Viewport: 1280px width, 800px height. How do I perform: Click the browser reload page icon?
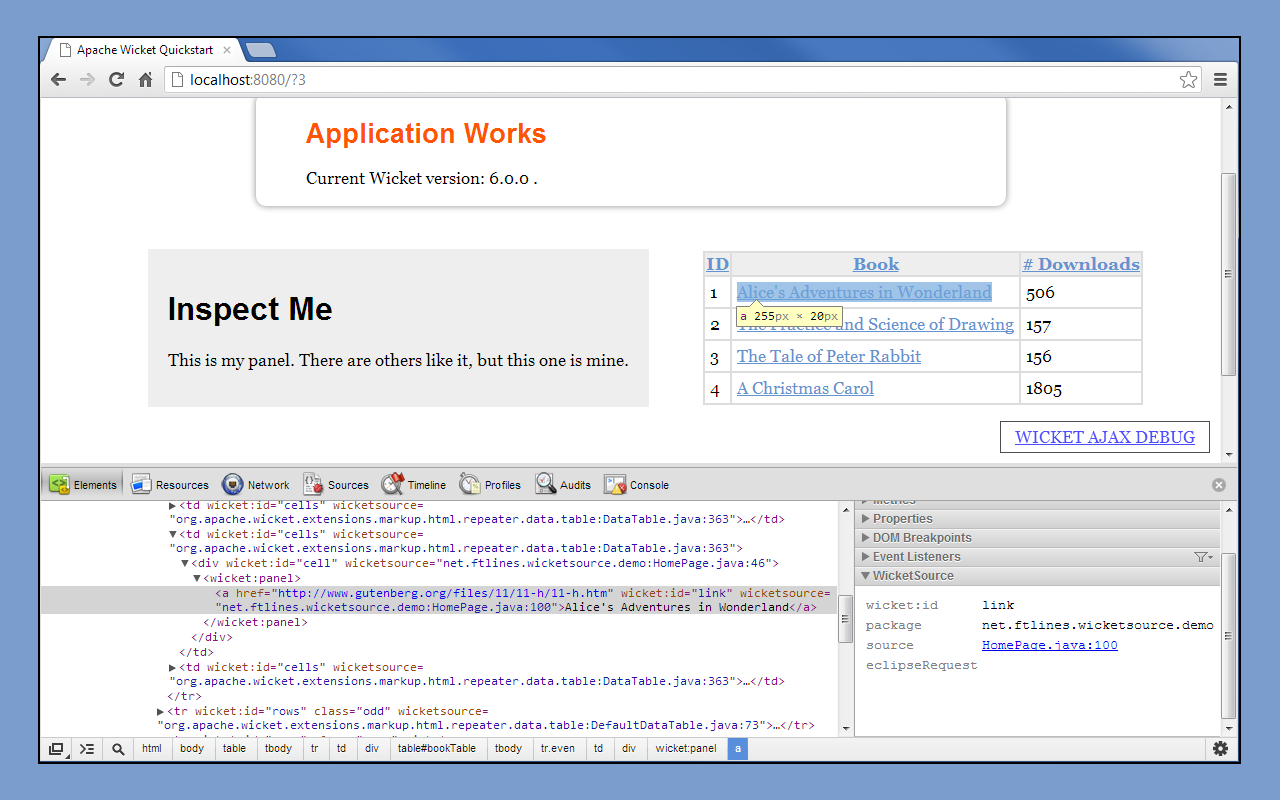(x=116, y=79)
